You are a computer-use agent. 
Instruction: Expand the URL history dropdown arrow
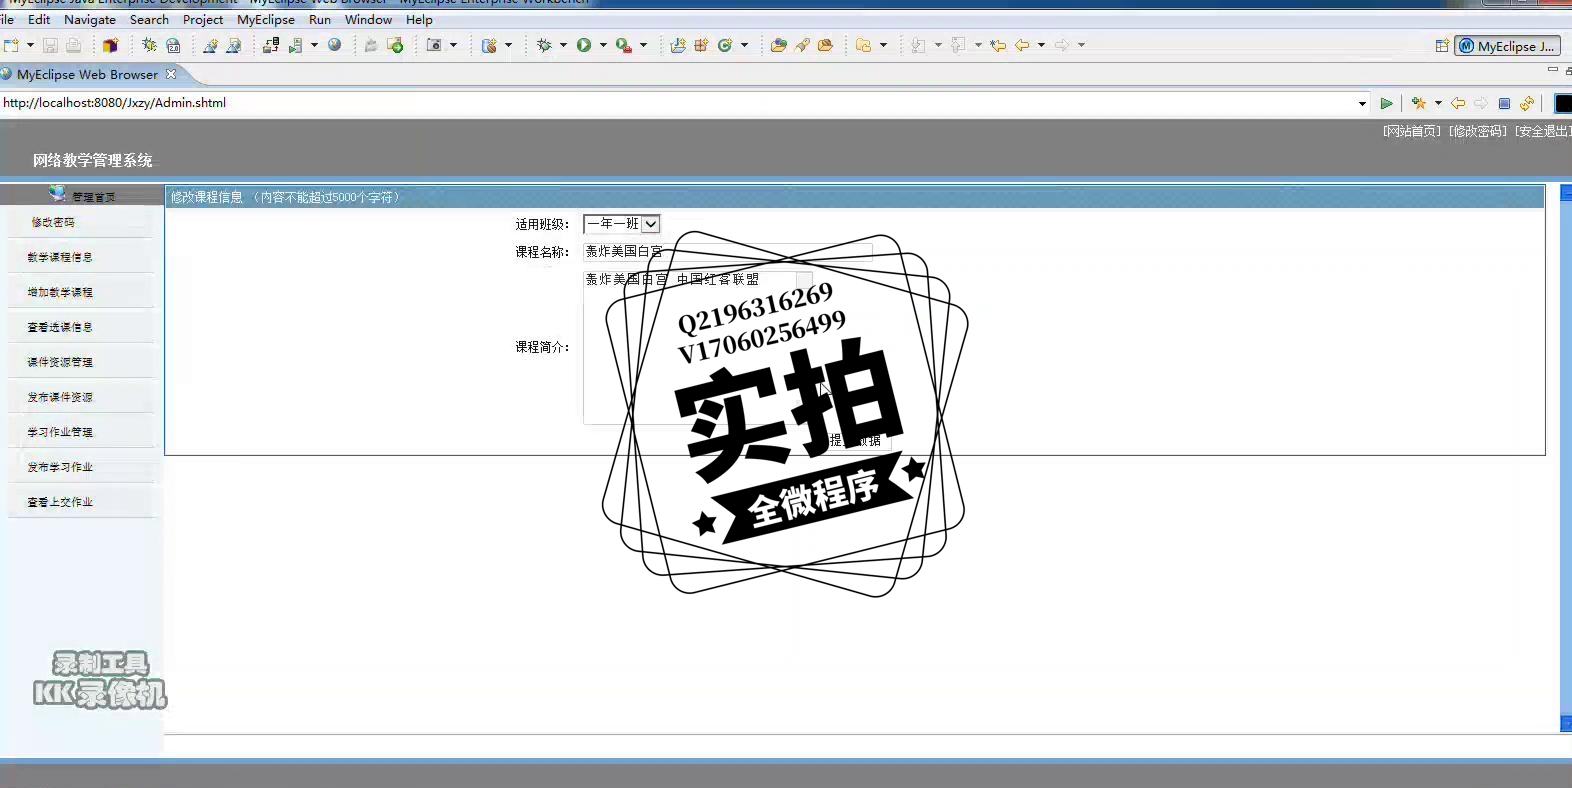[x=1362, y=104]
